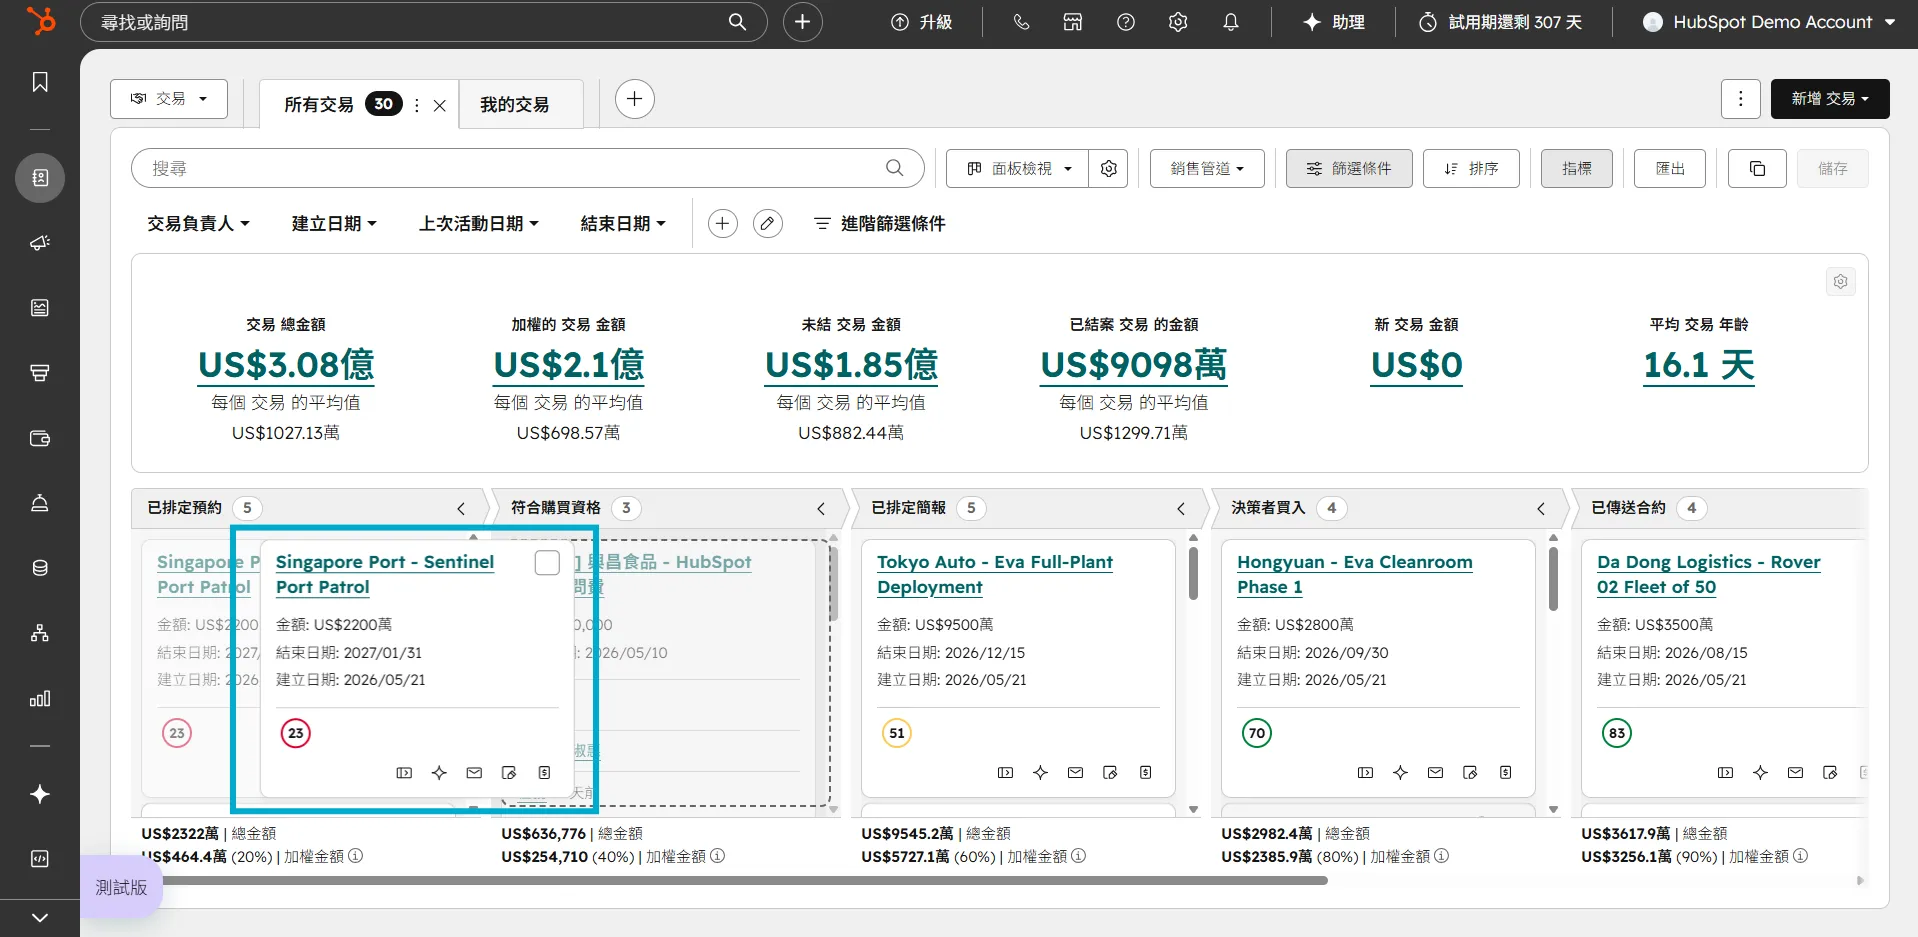Open the marketplace icon
This screenshot has height=937, width=1918.
pyautogui.click(x=1073, y=22)
